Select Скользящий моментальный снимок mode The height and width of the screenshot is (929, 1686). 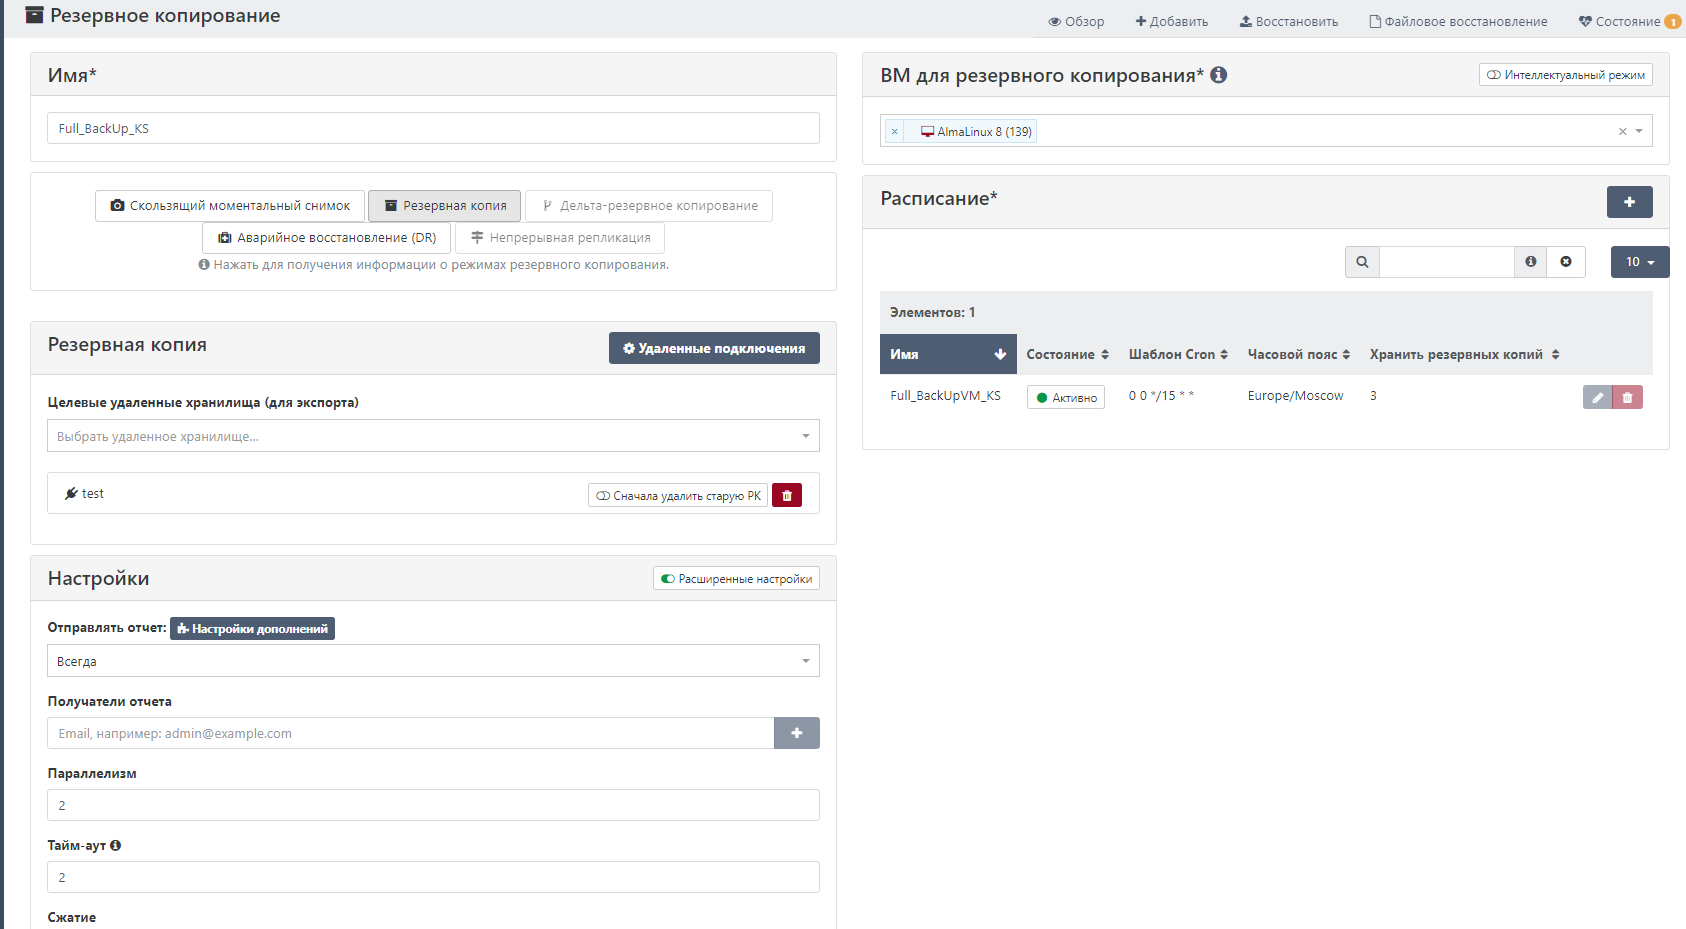(230, 206)
